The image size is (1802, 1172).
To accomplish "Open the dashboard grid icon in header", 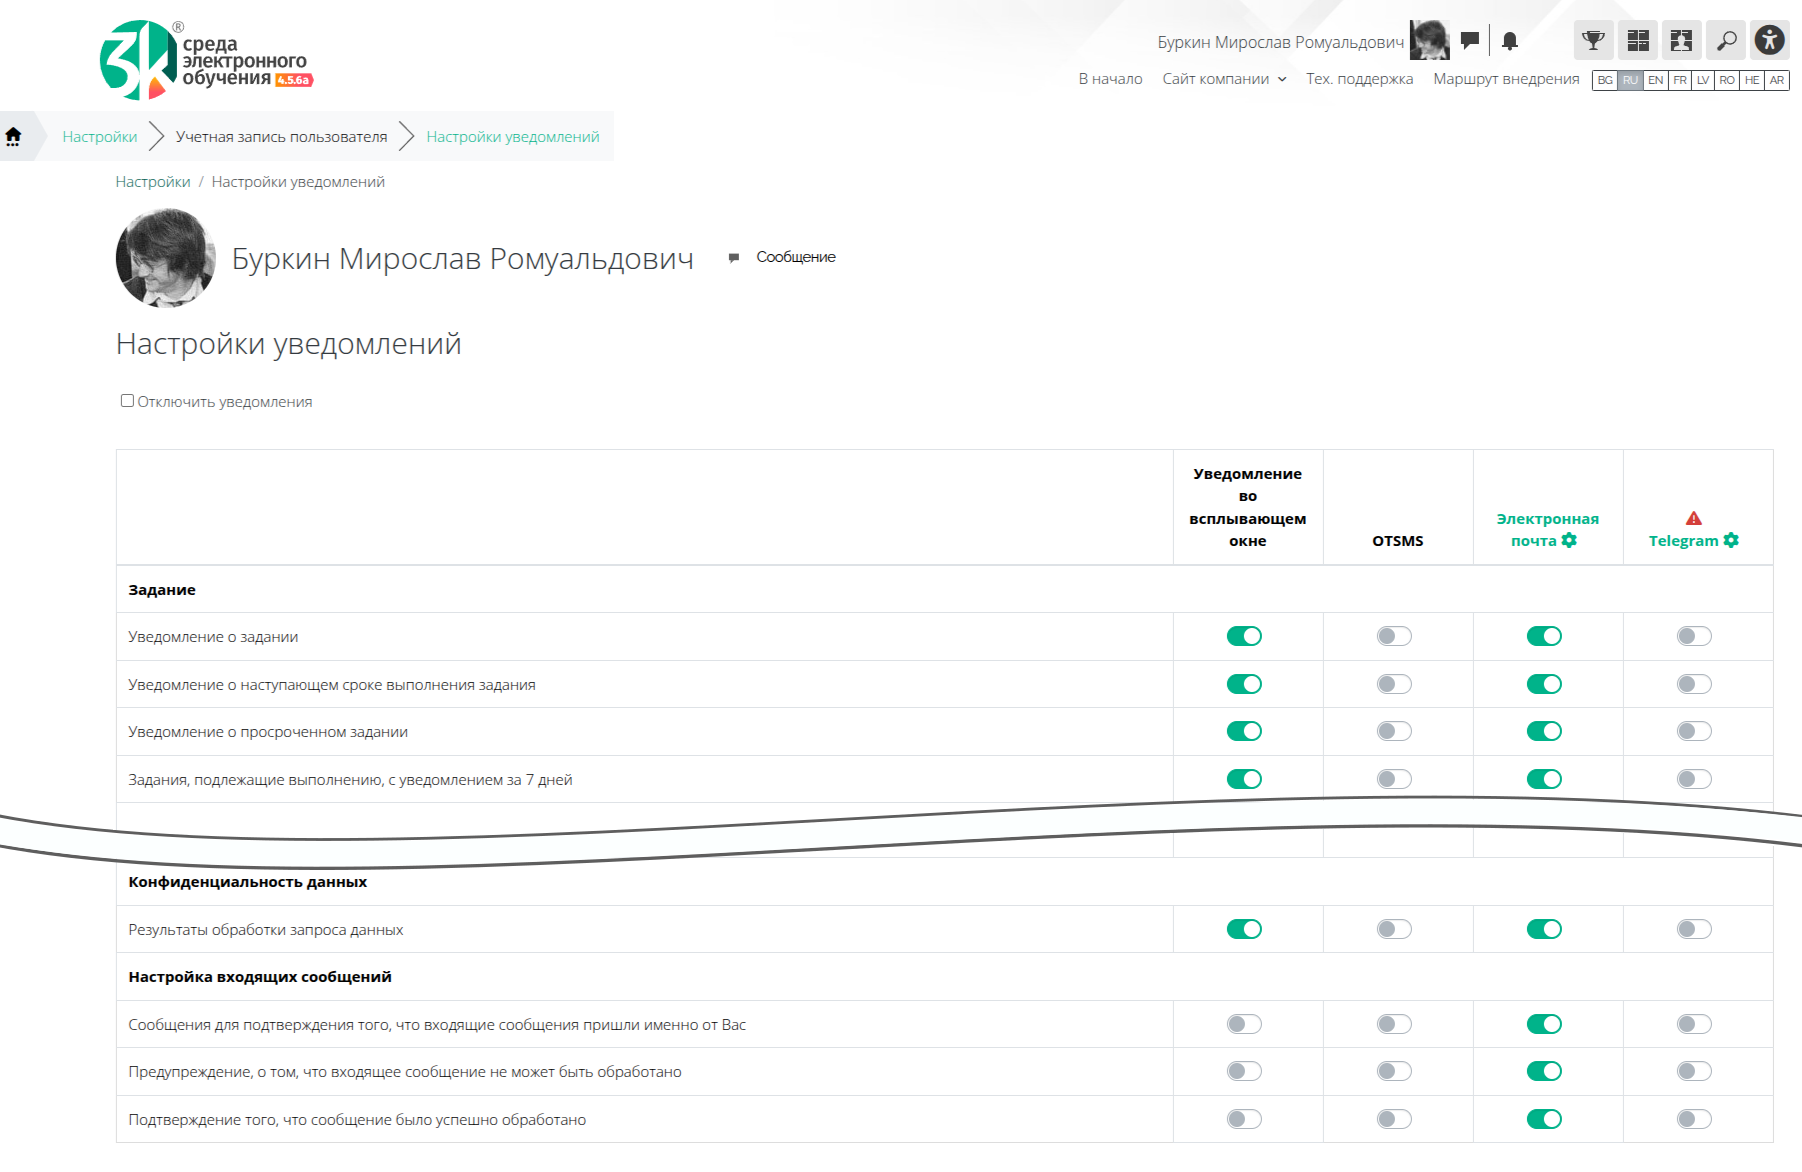I will pos(1638,41).
